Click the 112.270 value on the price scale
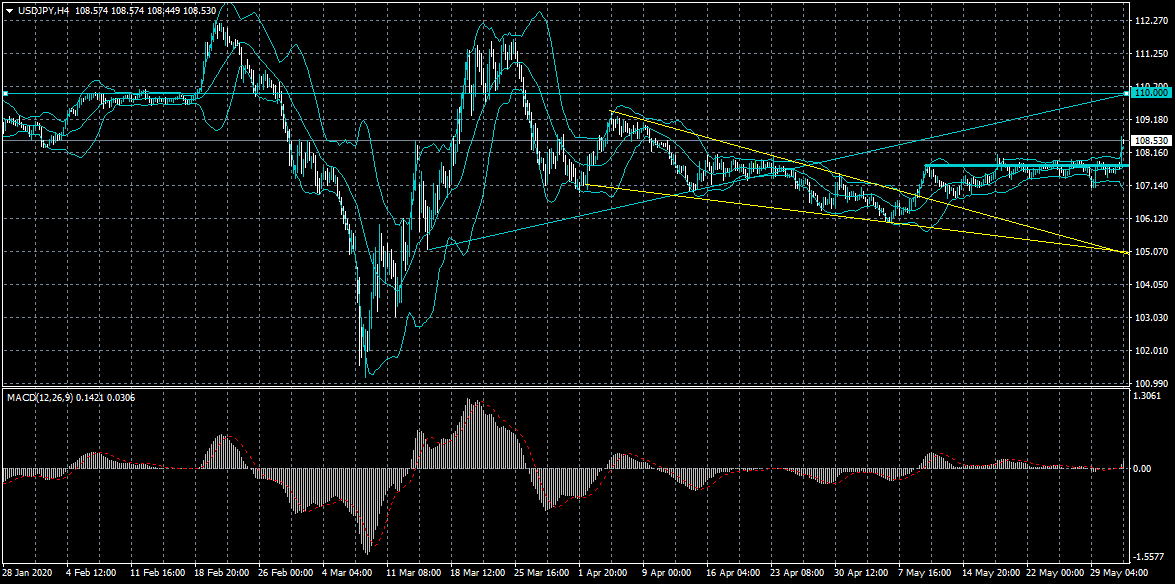Viewport: 1175px width, 584px height. 1152,22
